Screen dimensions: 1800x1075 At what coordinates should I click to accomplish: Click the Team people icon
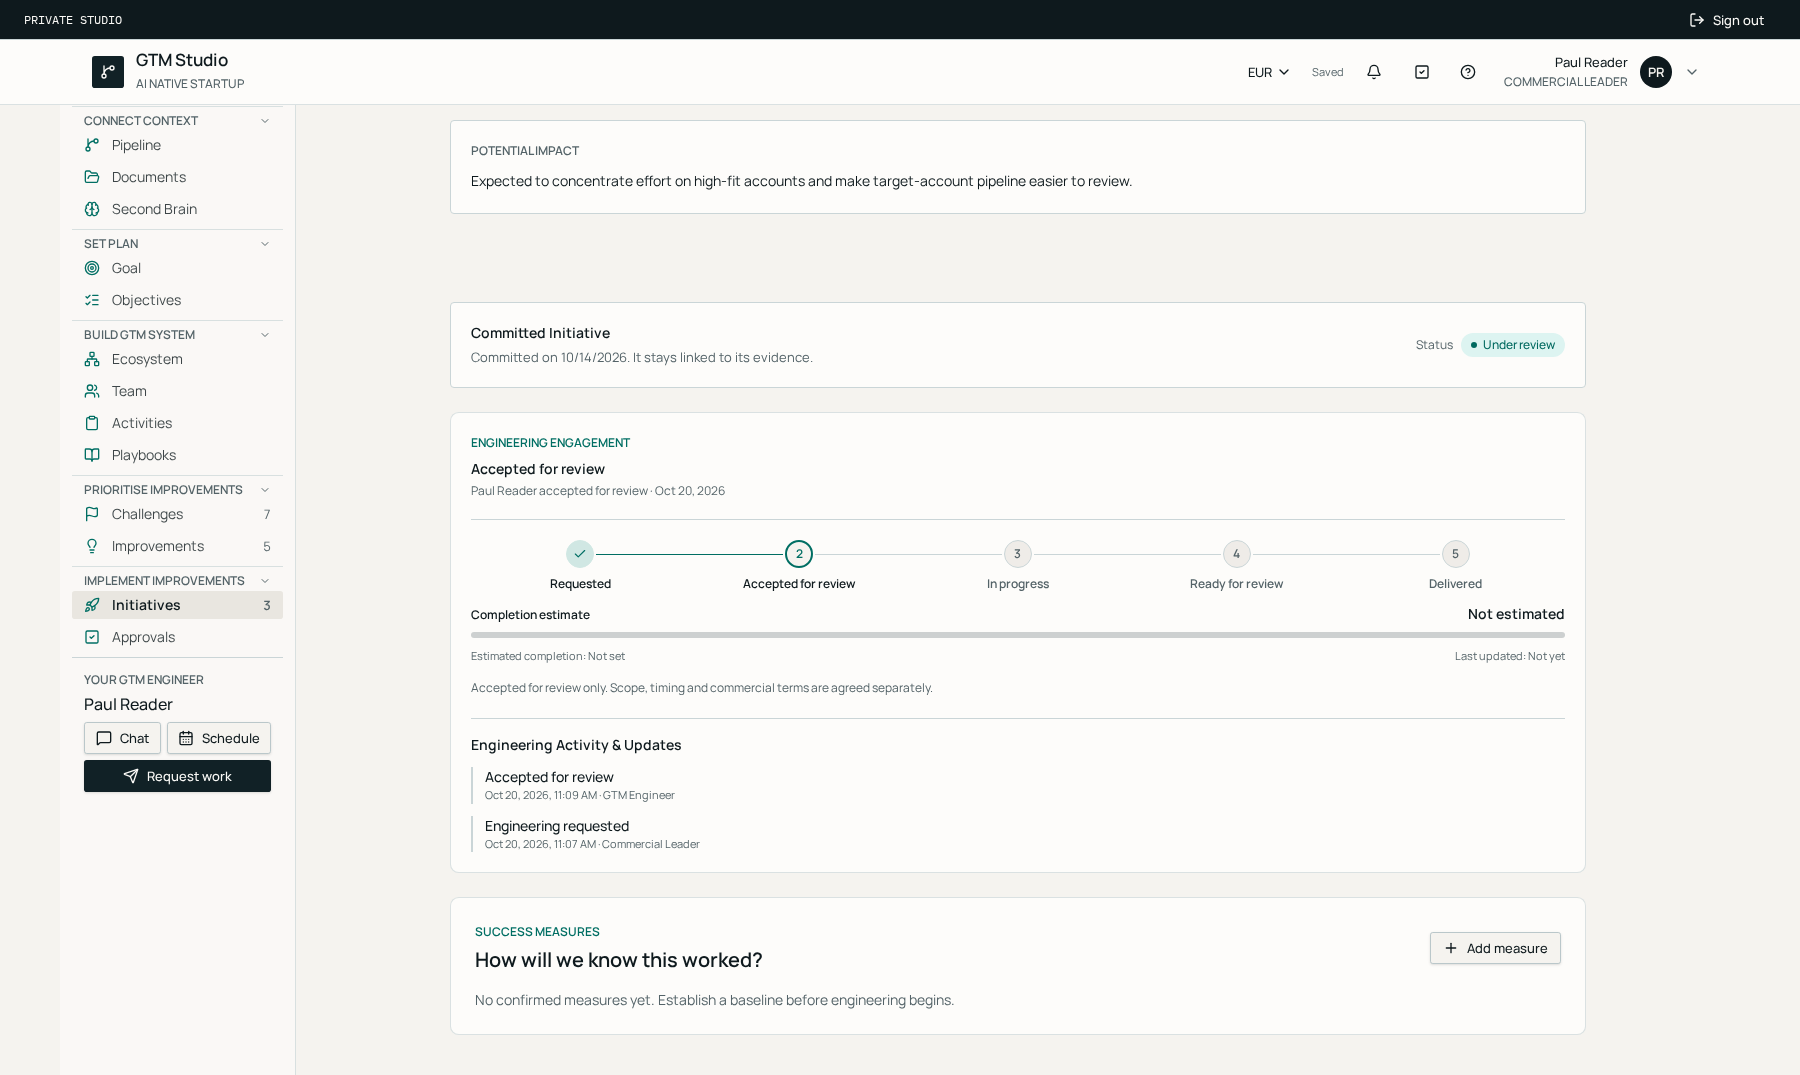point(92,391)
